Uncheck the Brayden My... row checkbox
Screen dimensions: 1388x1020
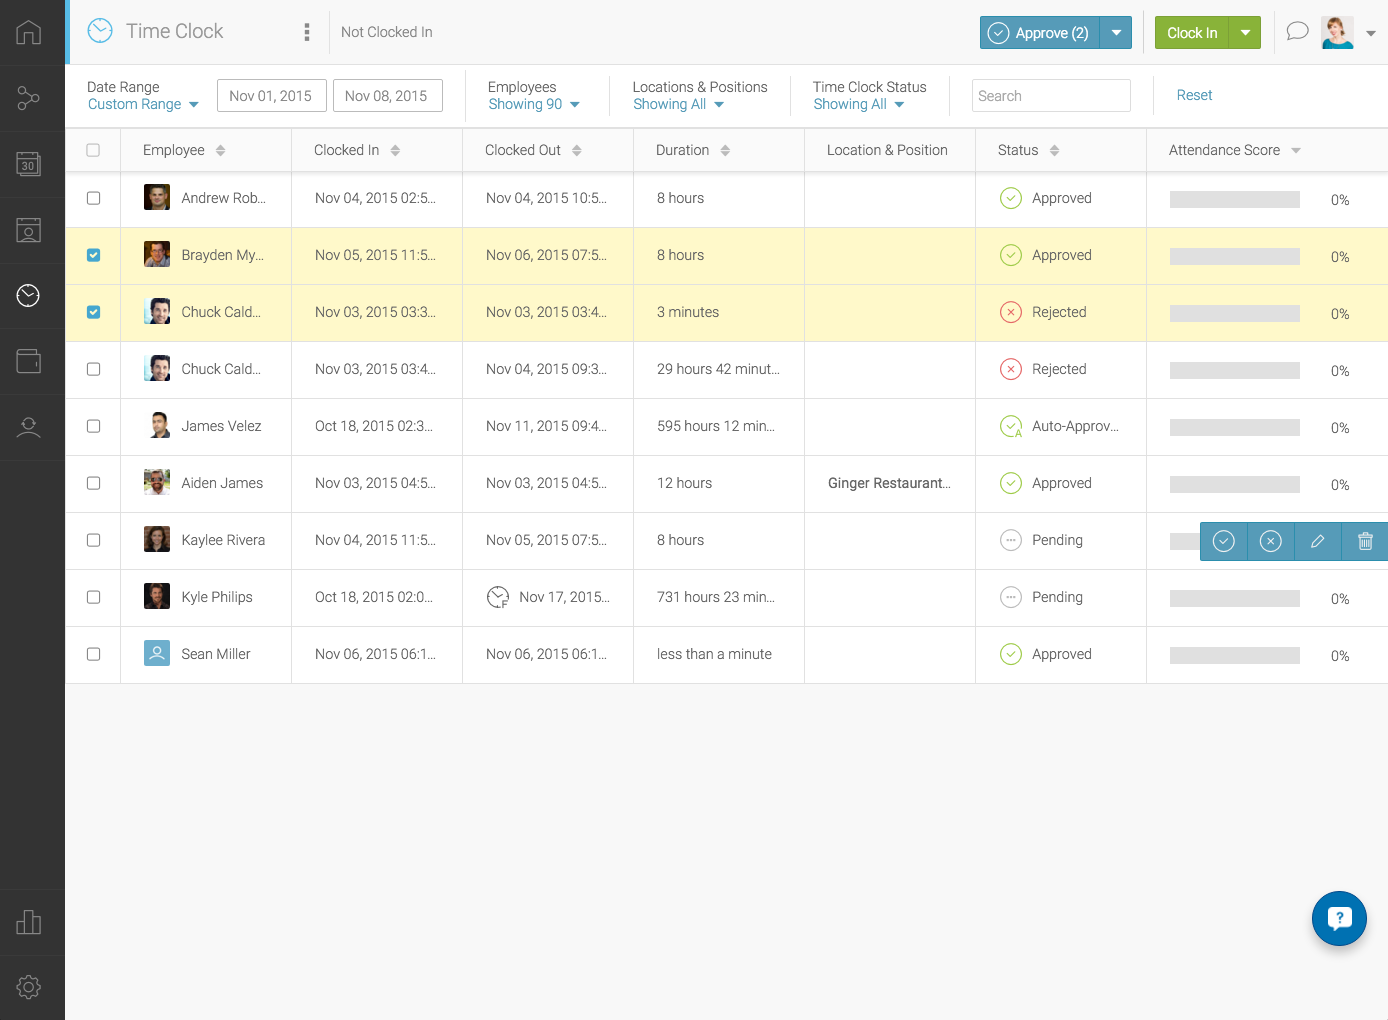tap(93, 255)
